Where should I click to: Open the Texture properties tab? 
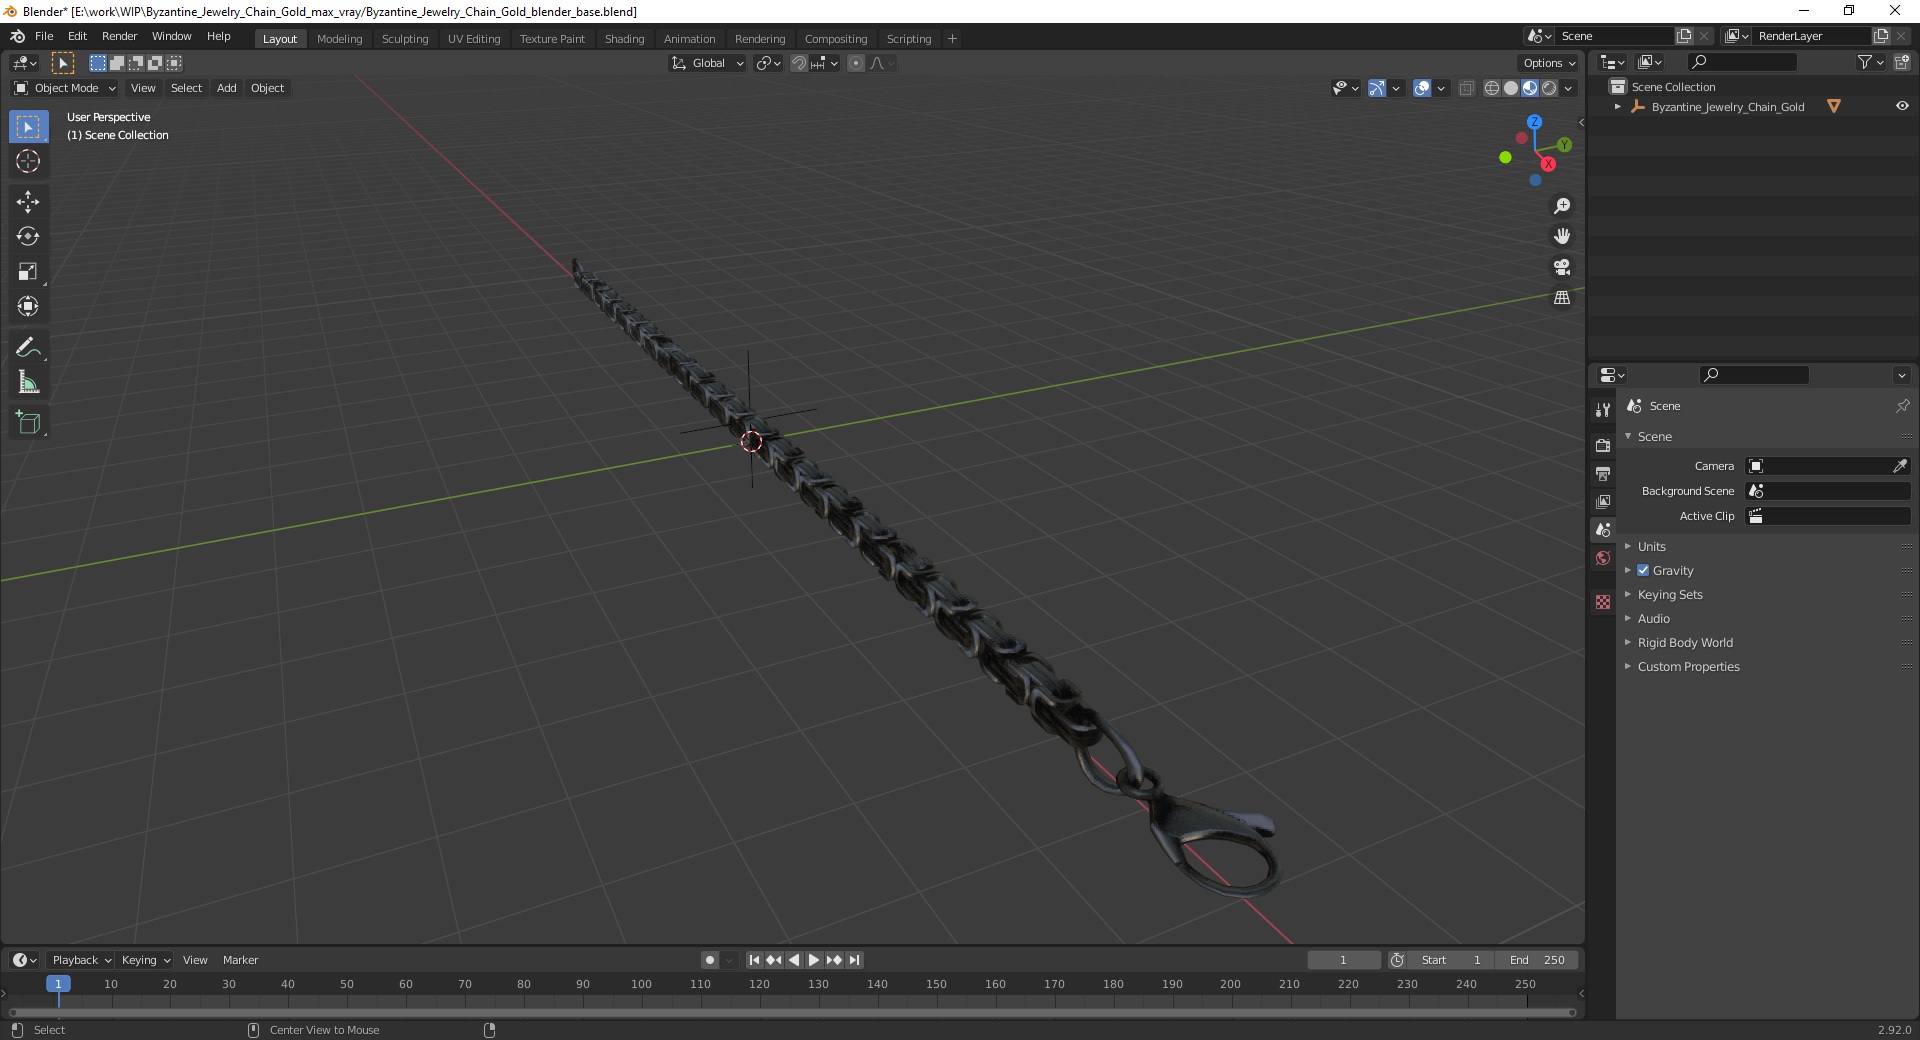pyautogui.click(x=1603, y=602)
